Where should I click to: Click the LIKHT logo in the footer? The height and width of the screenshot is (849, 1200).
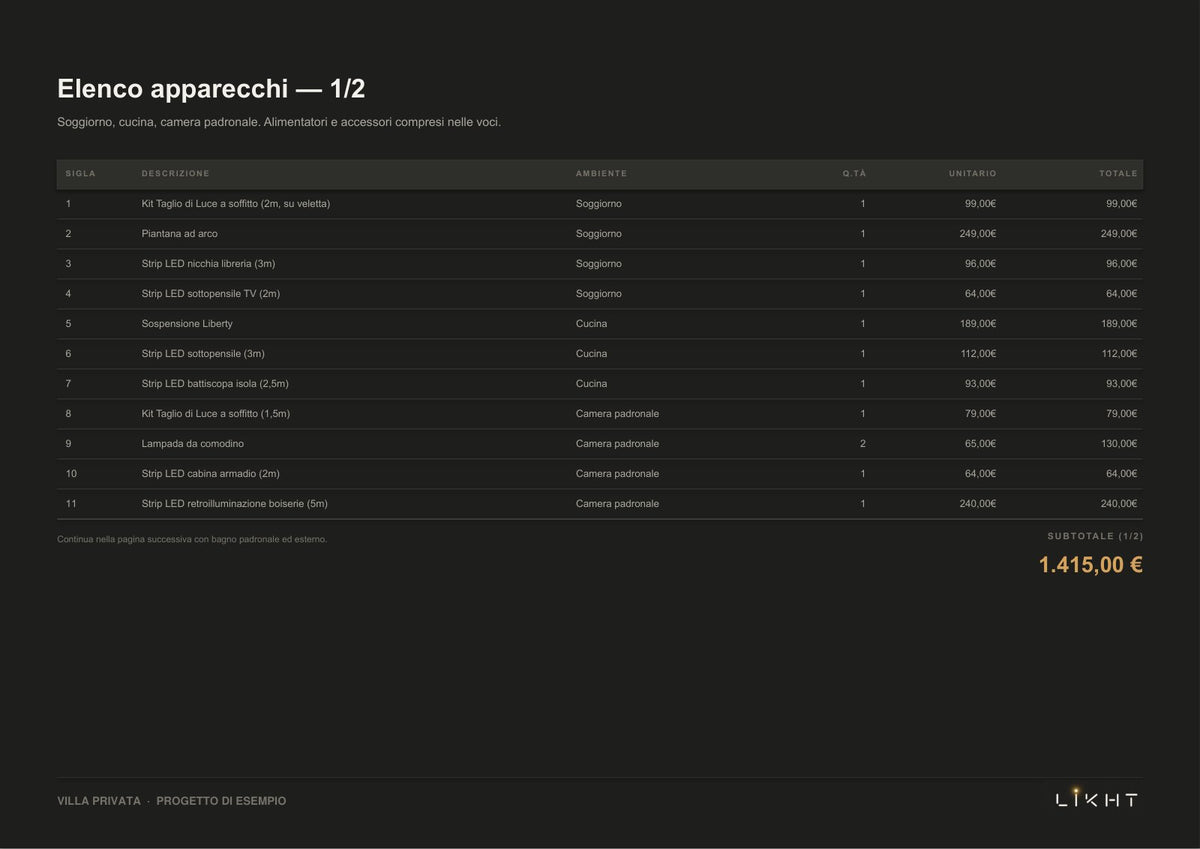click(1097, 798)
